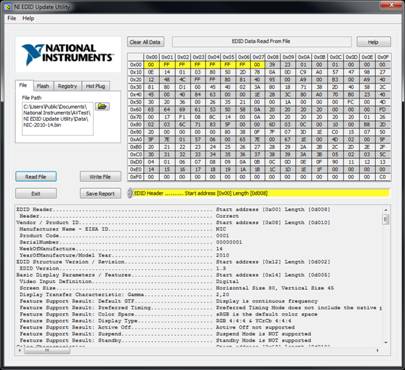Switch to the File tab
Image resolution: width=405 pixels, height=370 pixels.
[x=23, y=86]
